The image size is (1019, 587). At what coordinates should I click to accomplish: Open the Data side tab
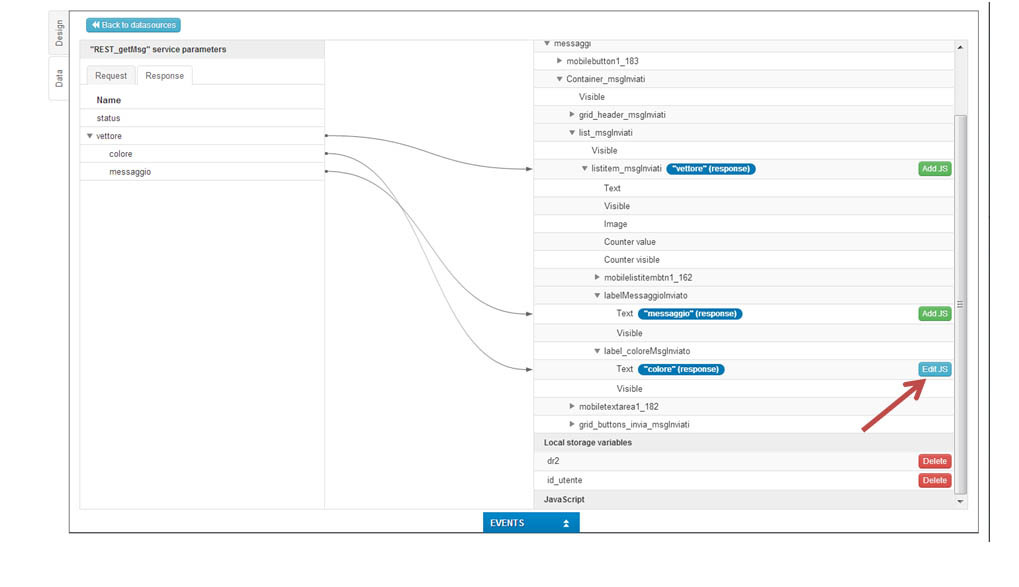(59, 79)
